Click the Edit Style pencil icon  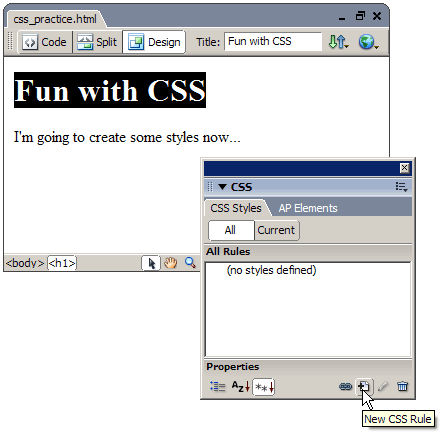(383, 387)
